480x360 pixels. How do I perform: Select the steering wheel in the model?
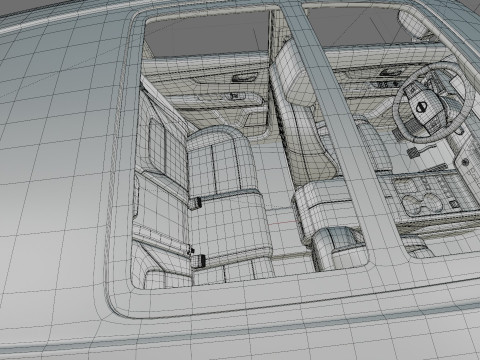pyautogui.click(x=435, y=103)
